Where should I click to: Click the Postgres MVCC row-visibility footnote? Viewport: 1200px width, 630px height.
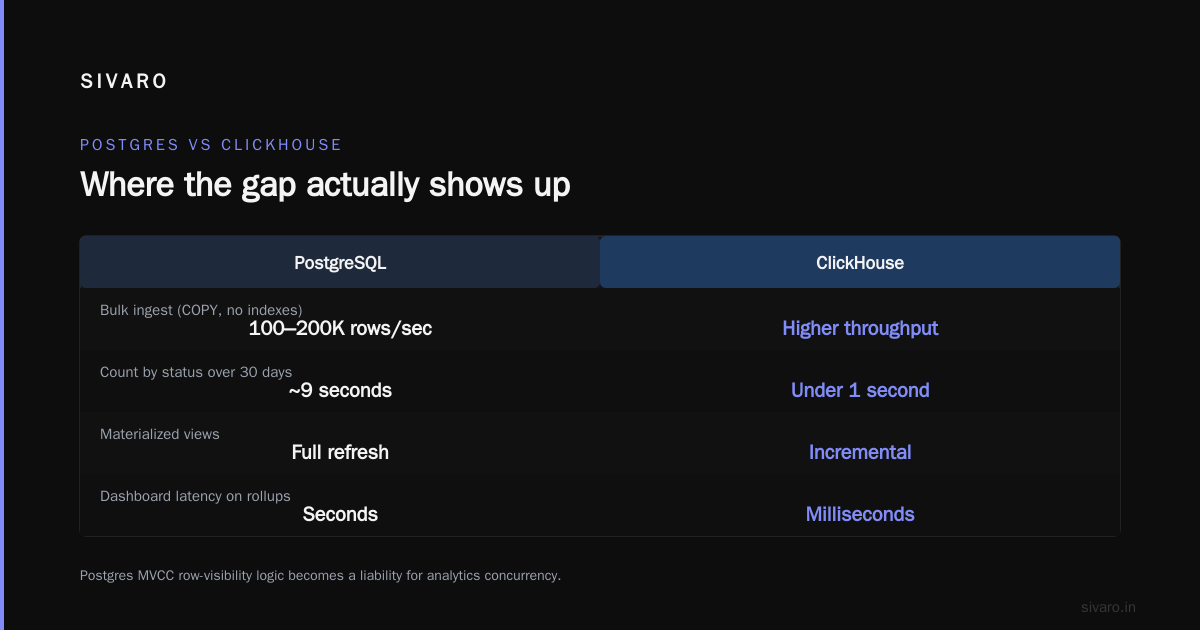(320, 576)
